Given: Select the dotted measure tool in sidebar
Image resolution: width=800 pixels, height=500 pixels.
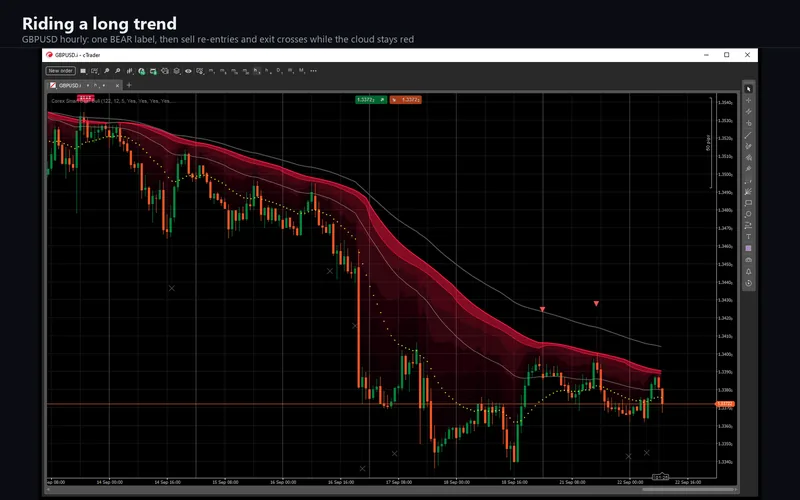Looking at the screenshot, I should 748,181.
